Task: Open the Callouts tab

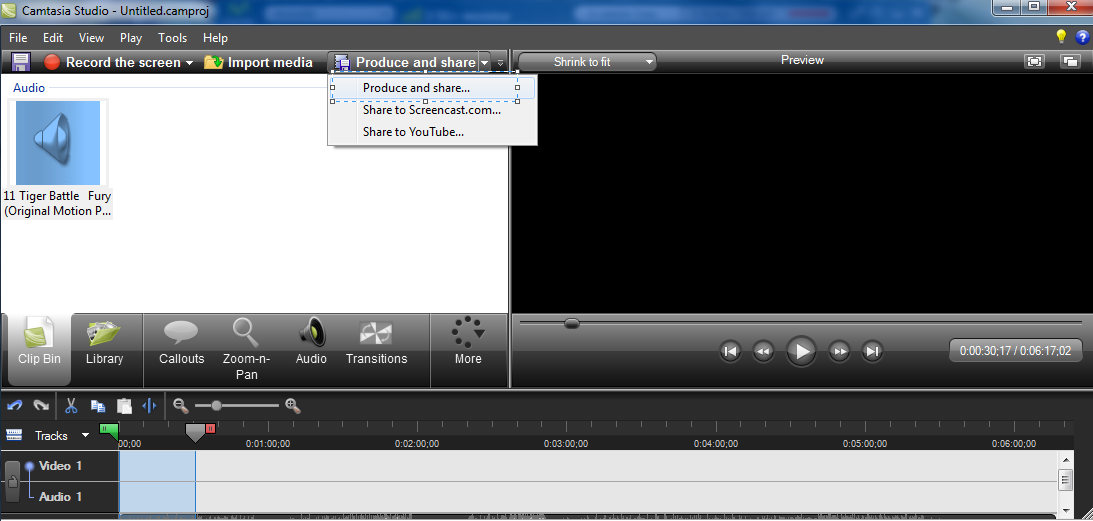Action: (181, 342)
